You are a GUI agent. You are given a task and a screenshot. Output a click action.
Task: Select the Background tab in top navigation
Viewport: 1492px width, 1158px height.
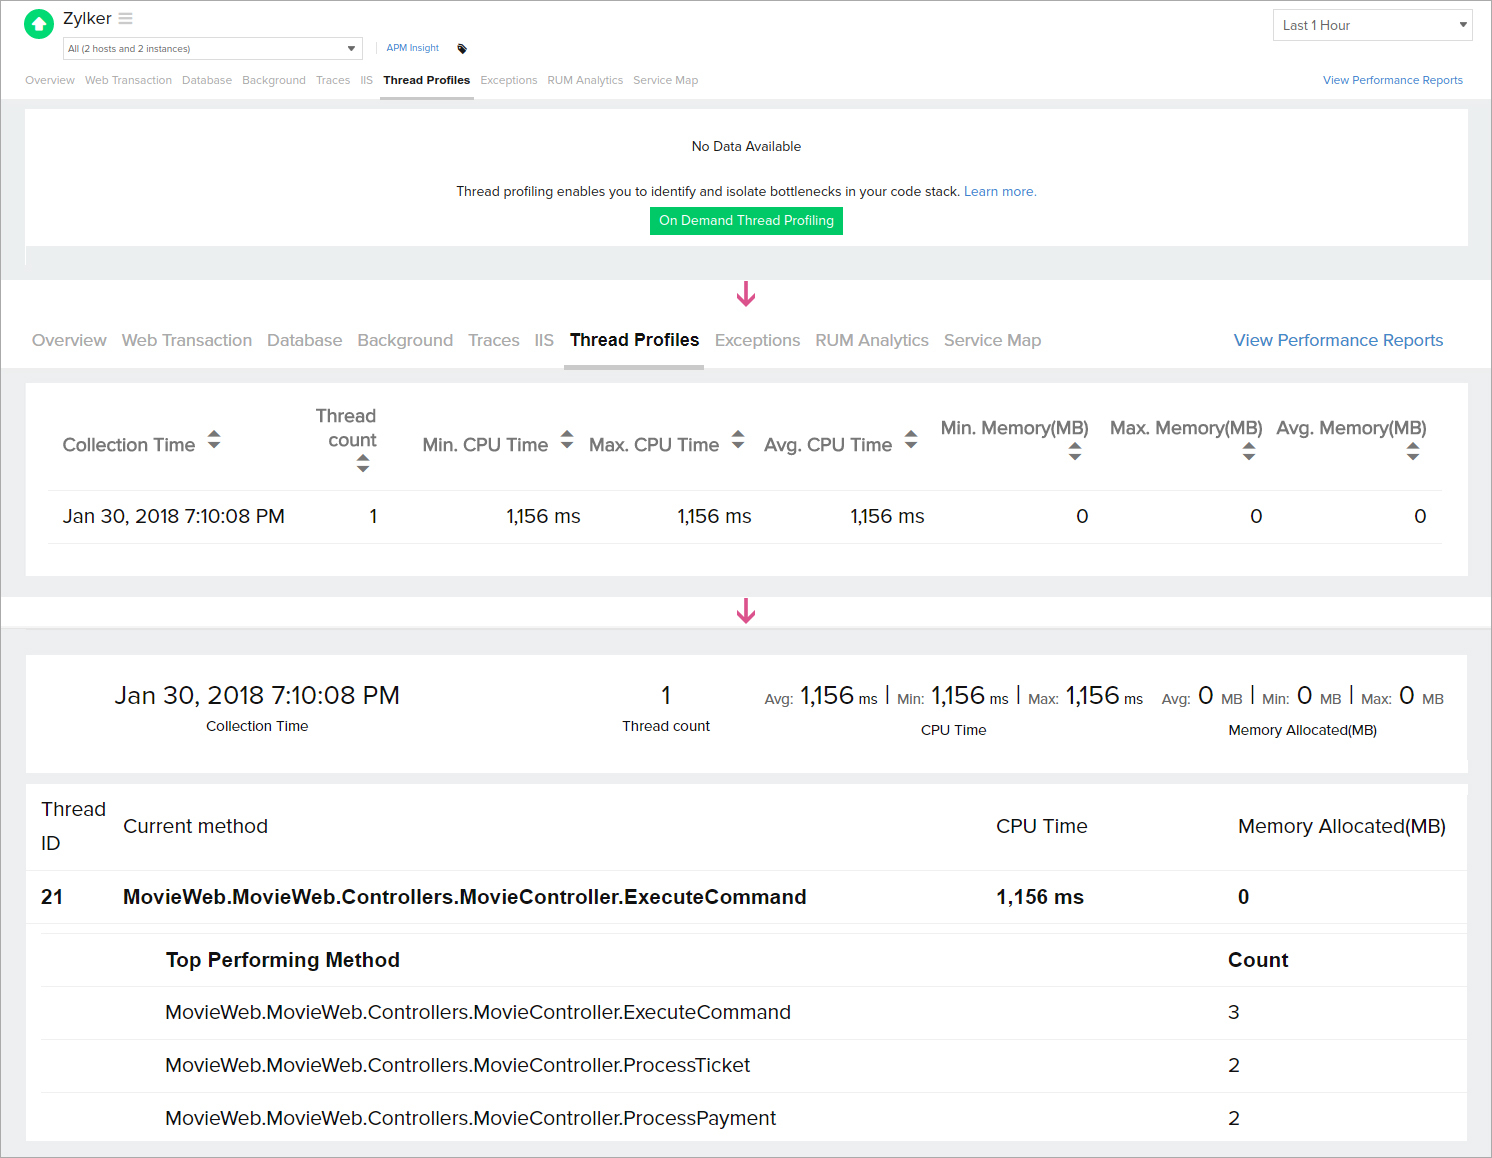point(274,80)
